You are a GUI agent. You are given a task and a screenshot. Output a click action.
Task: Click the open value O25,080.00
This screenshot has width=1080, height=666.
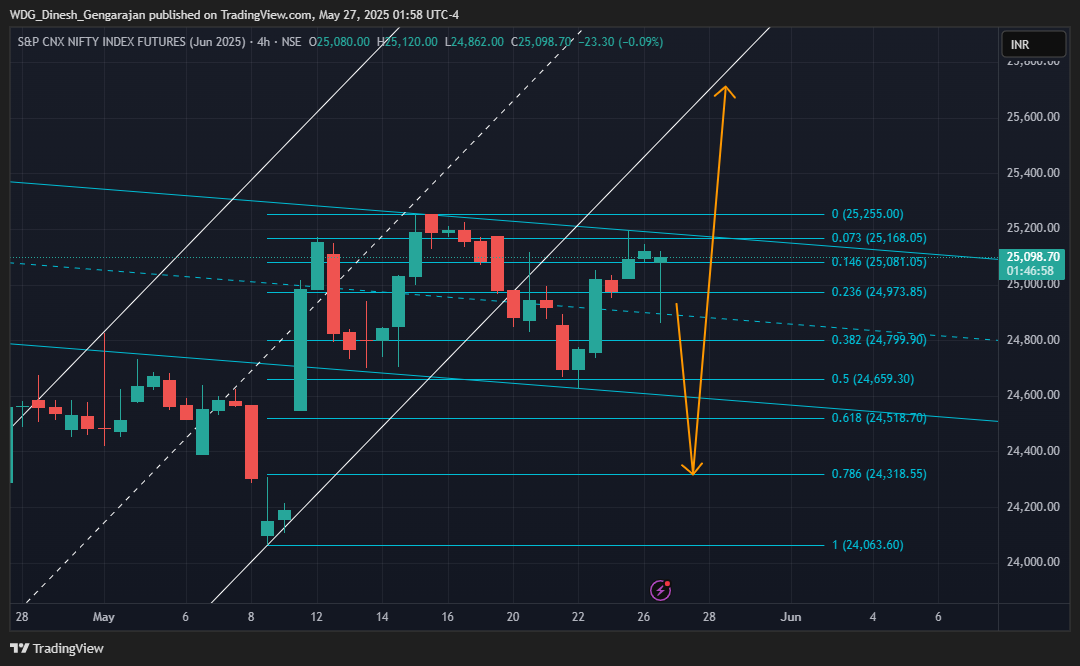pyautogui.click(x=339, y=42)
